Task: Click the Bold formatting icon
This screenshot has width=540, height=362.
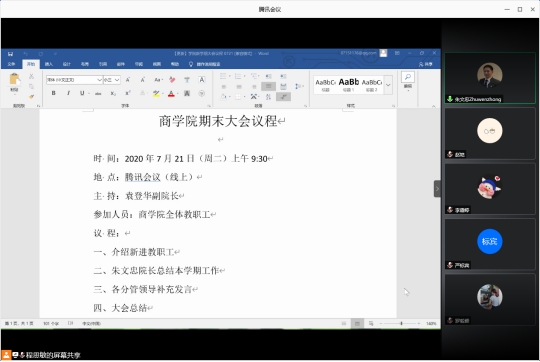Action: [x=53, y=93]
